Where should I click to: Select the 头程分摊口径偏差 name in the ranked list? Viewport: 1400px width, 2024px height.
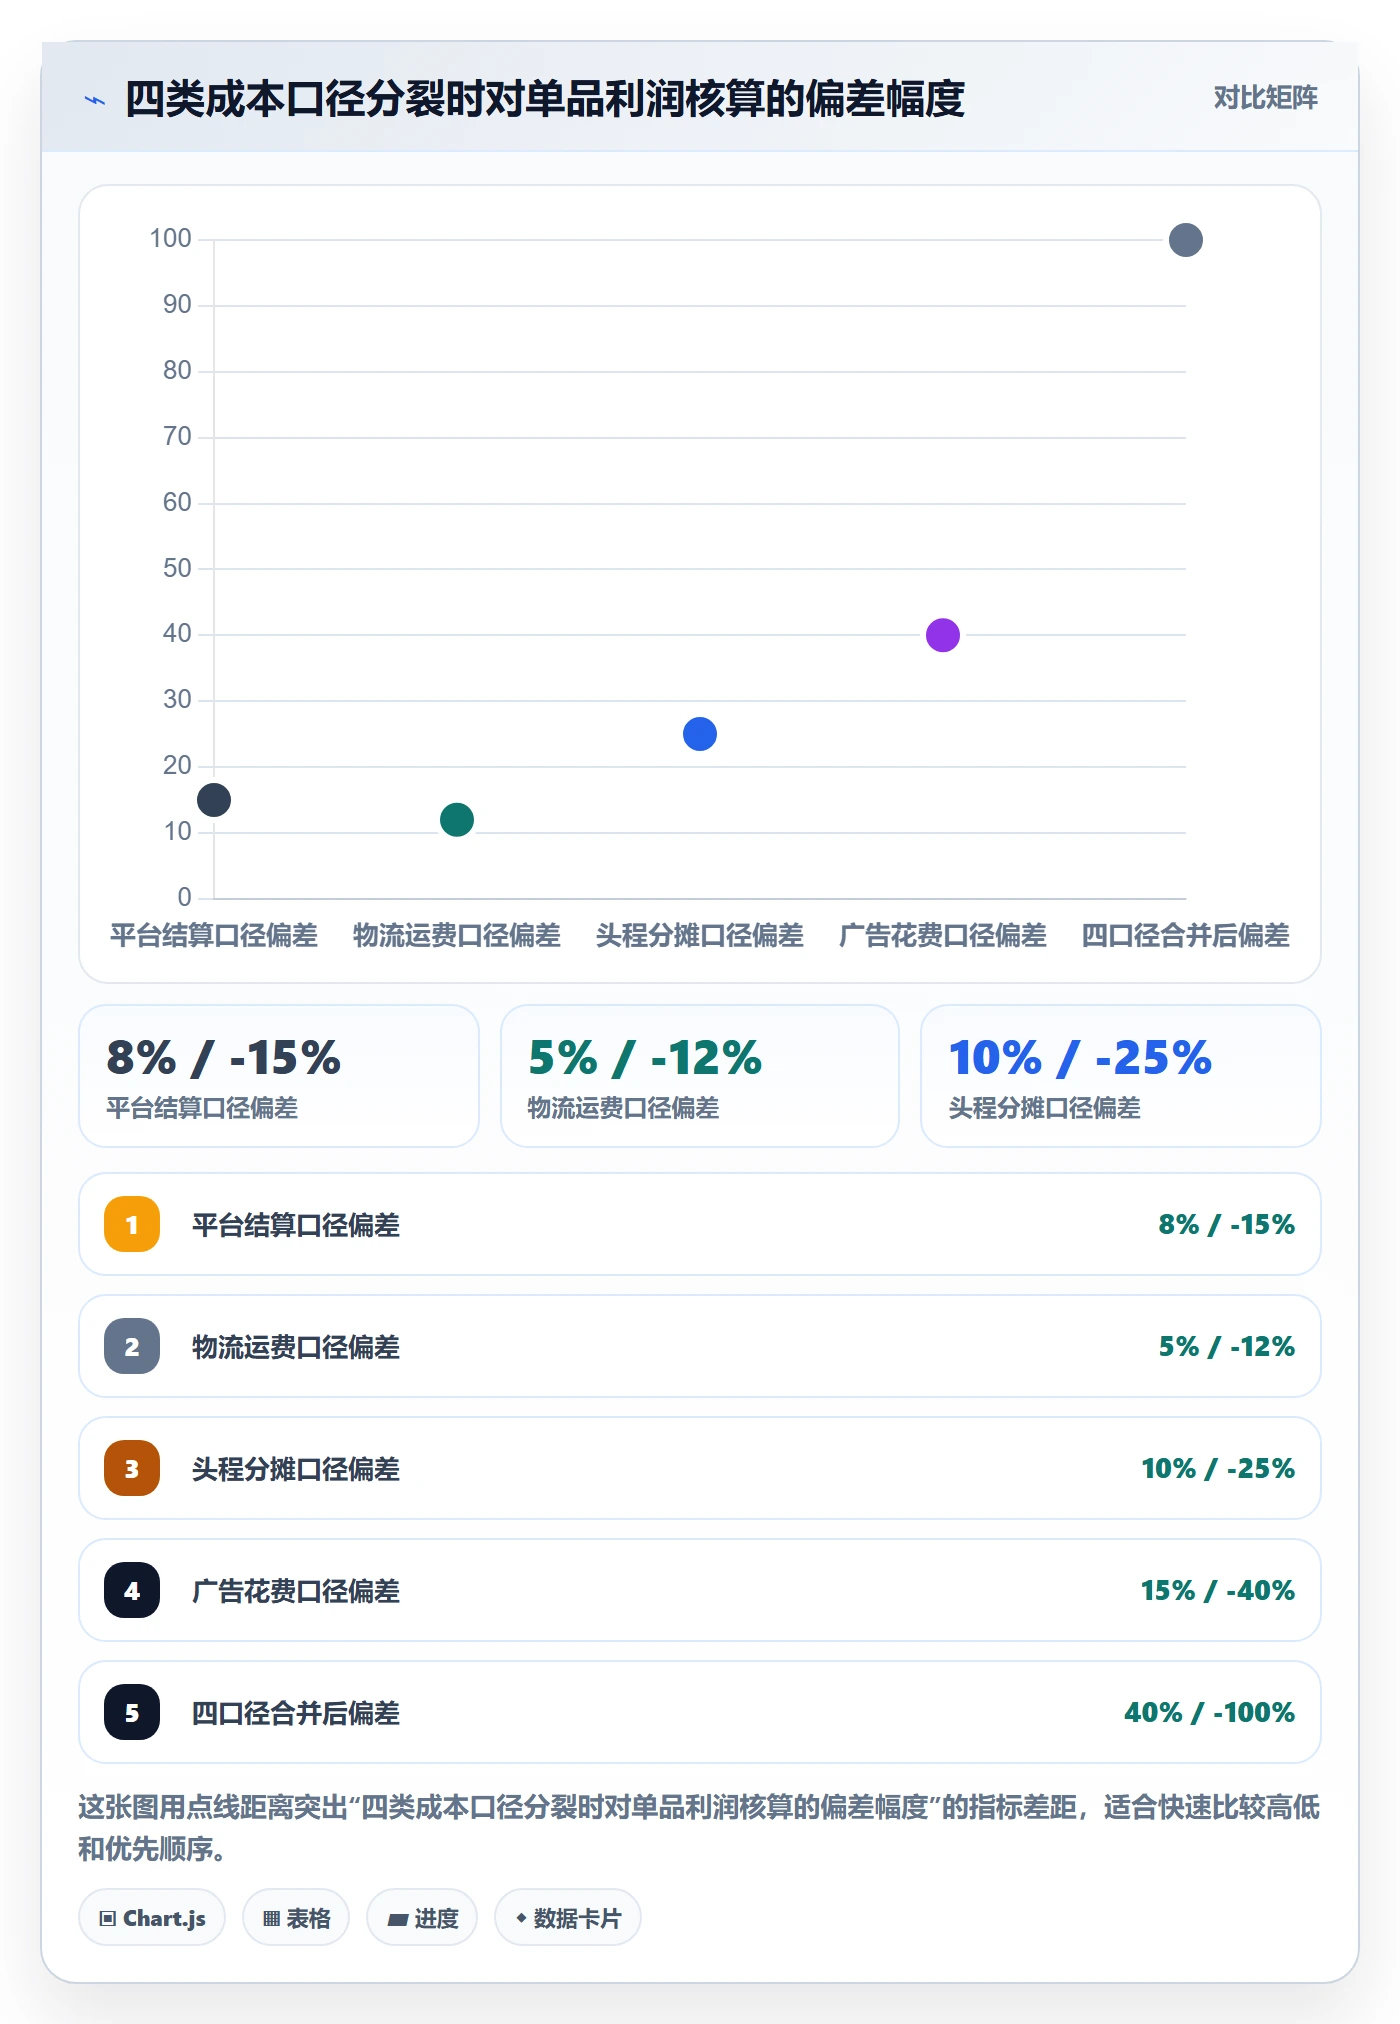pos(296,1469)
